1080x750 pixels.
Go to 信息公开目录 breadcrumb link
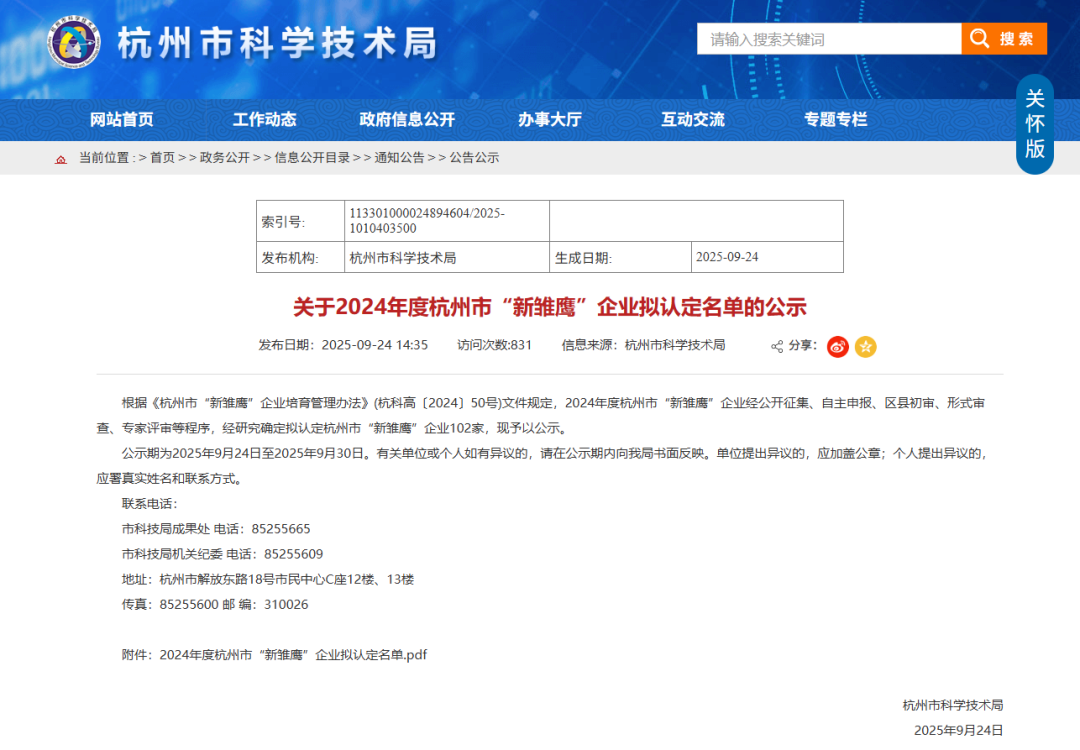pos(312,158)
